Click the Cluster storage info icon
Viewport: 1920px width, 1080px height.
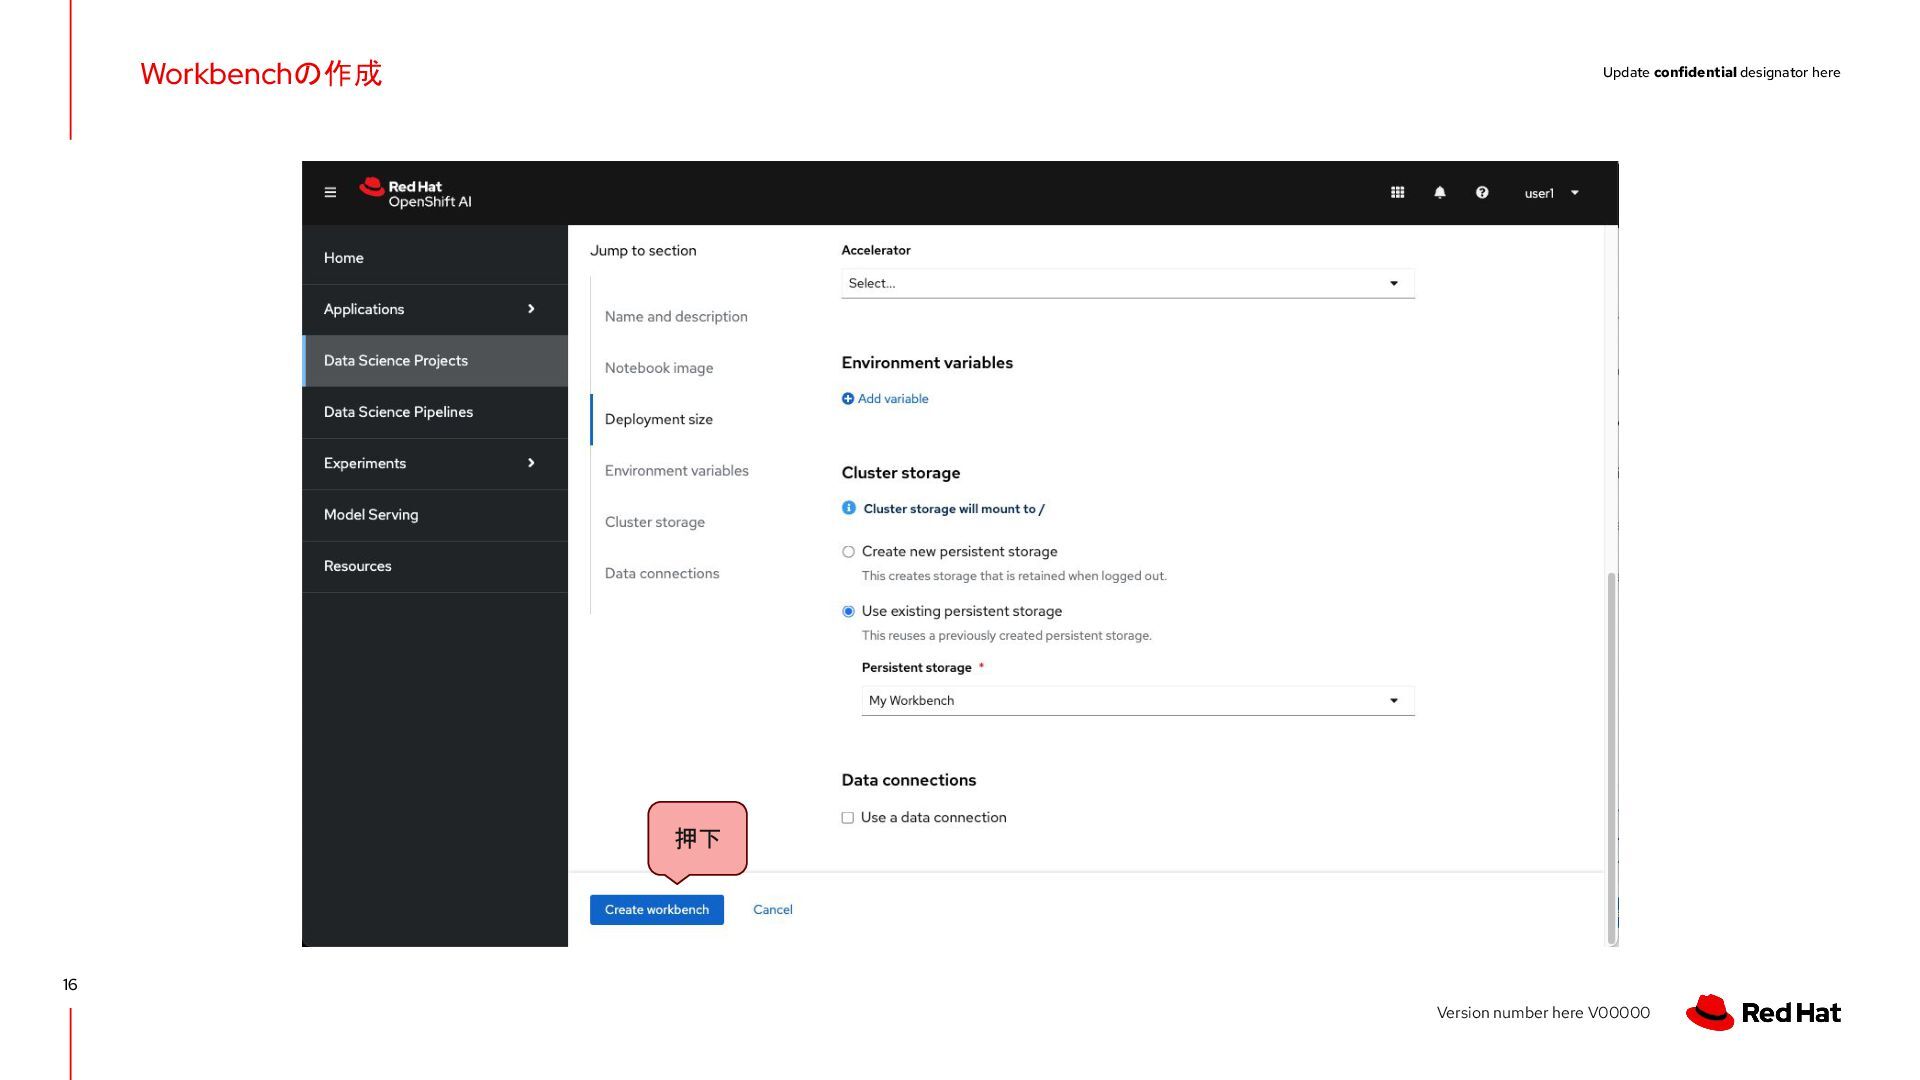[848, 508]
